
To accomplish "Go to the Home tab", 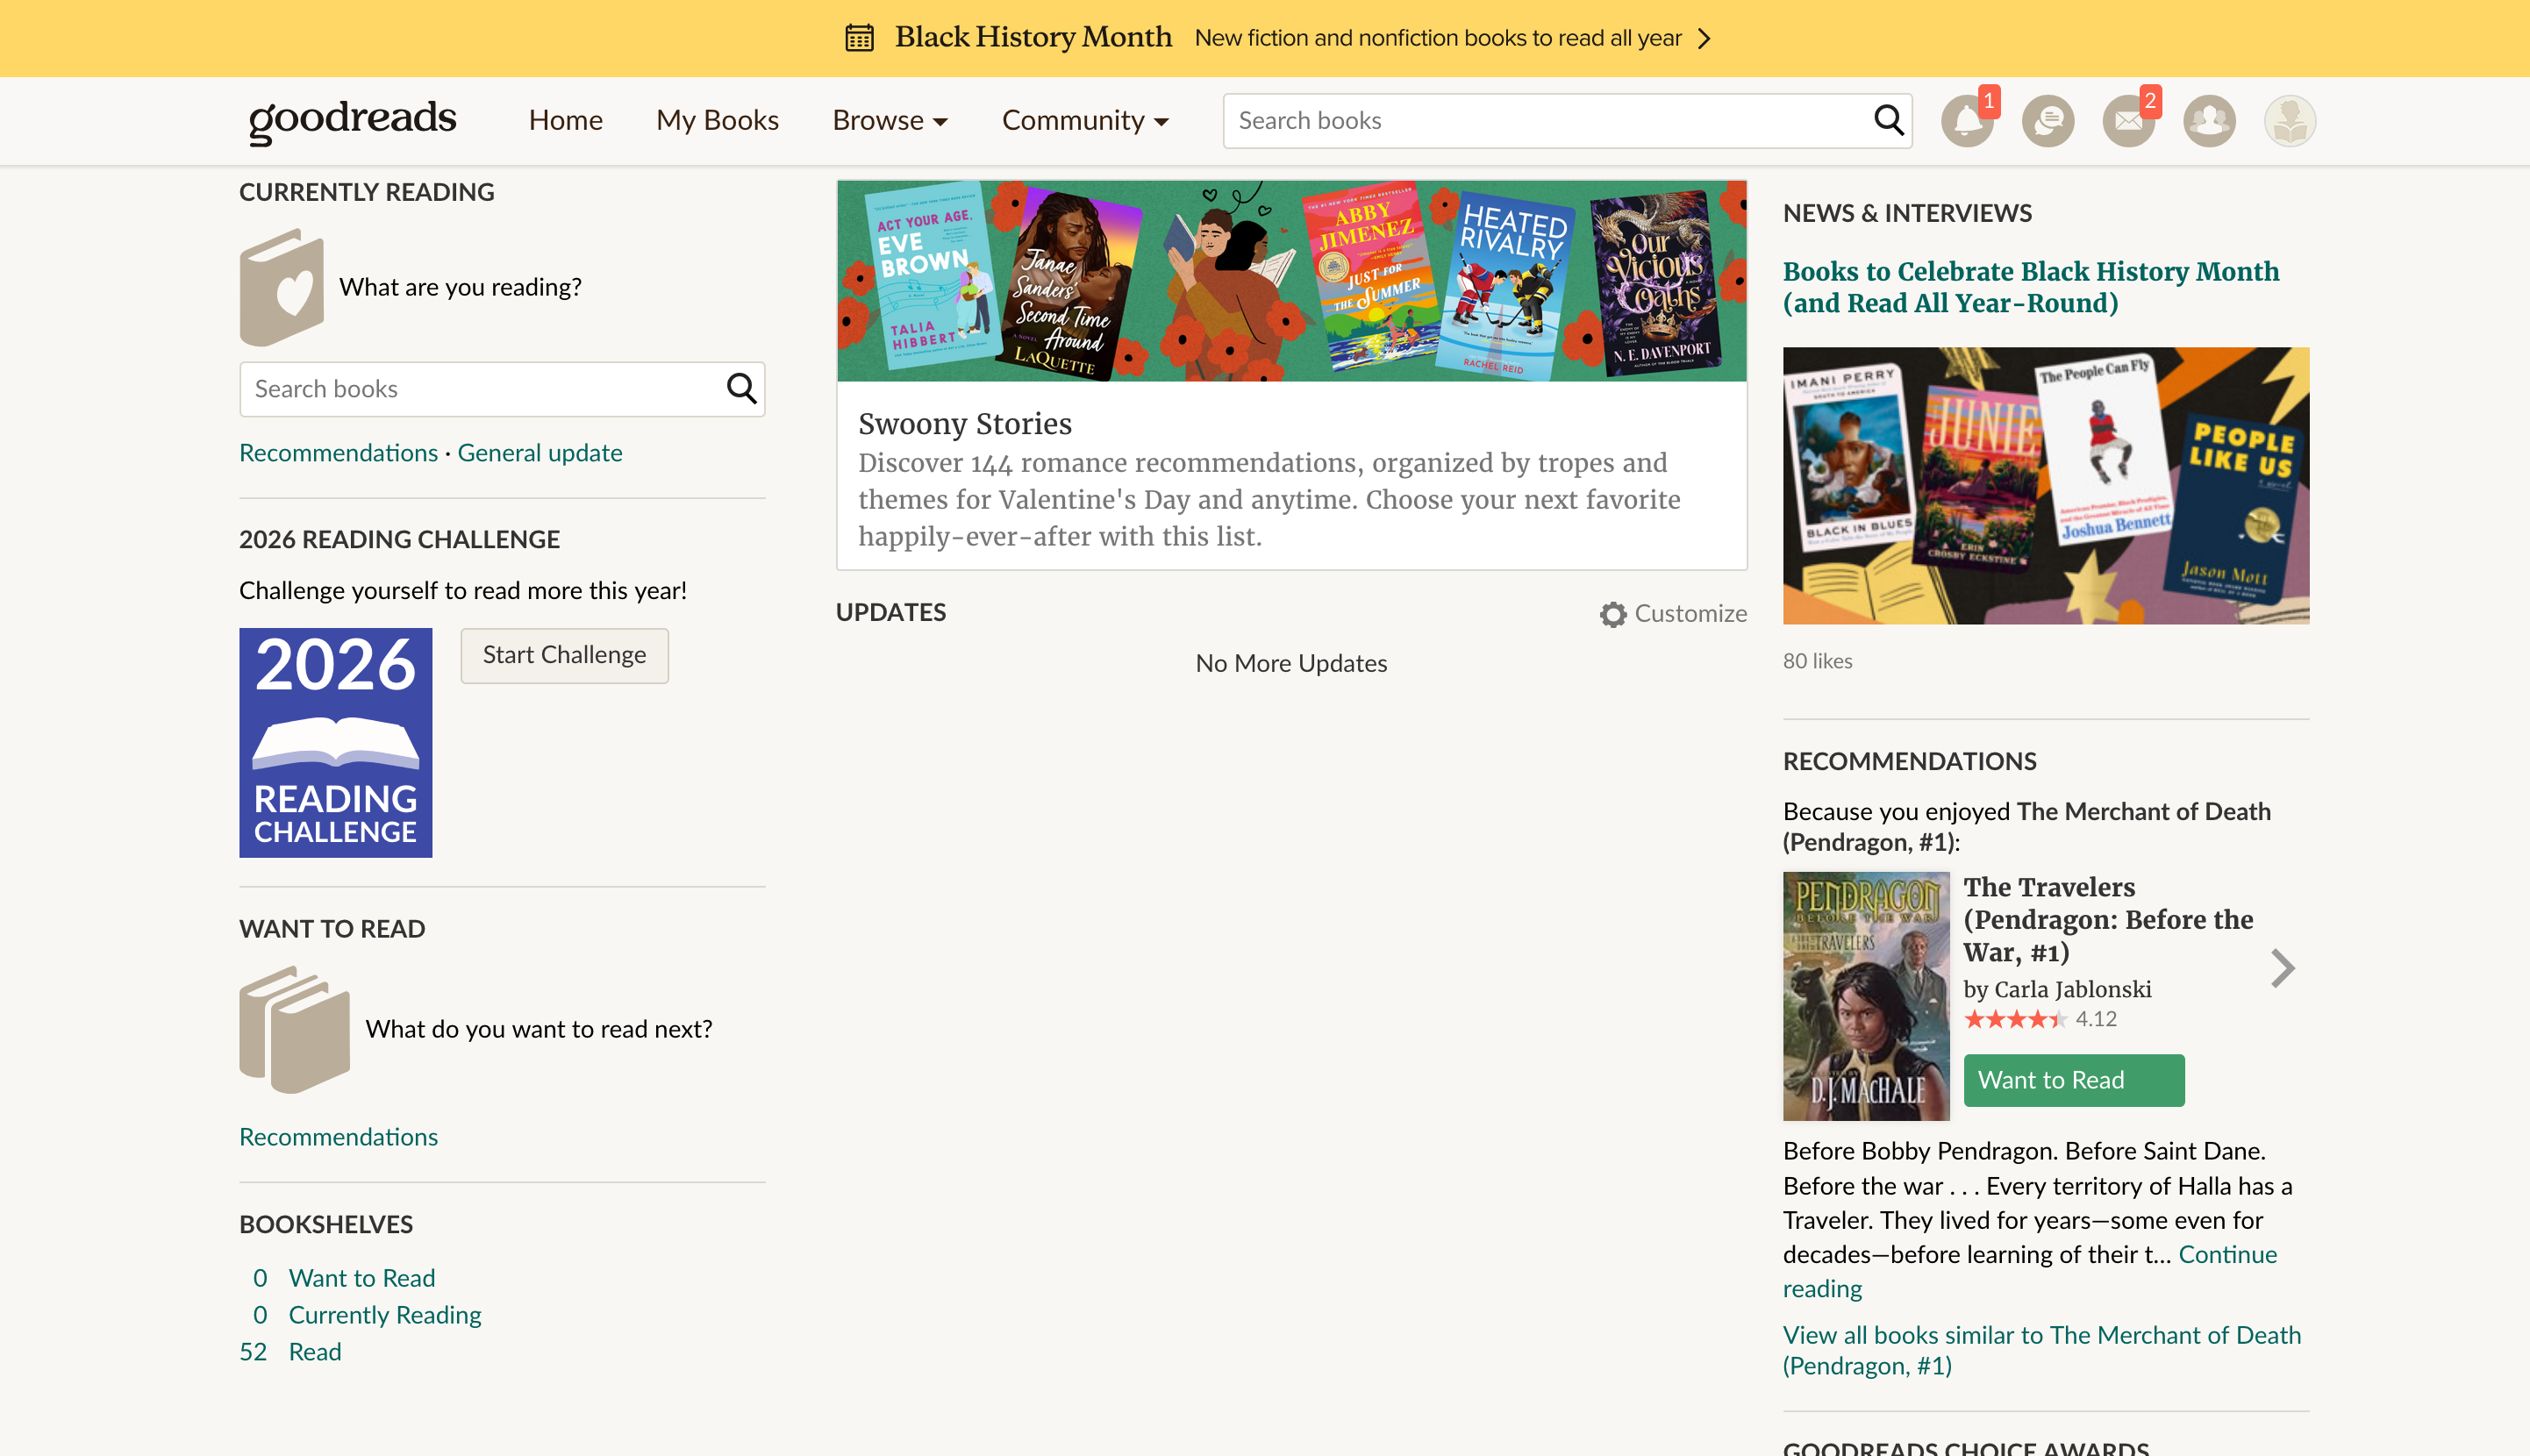I will click(565, 120).
